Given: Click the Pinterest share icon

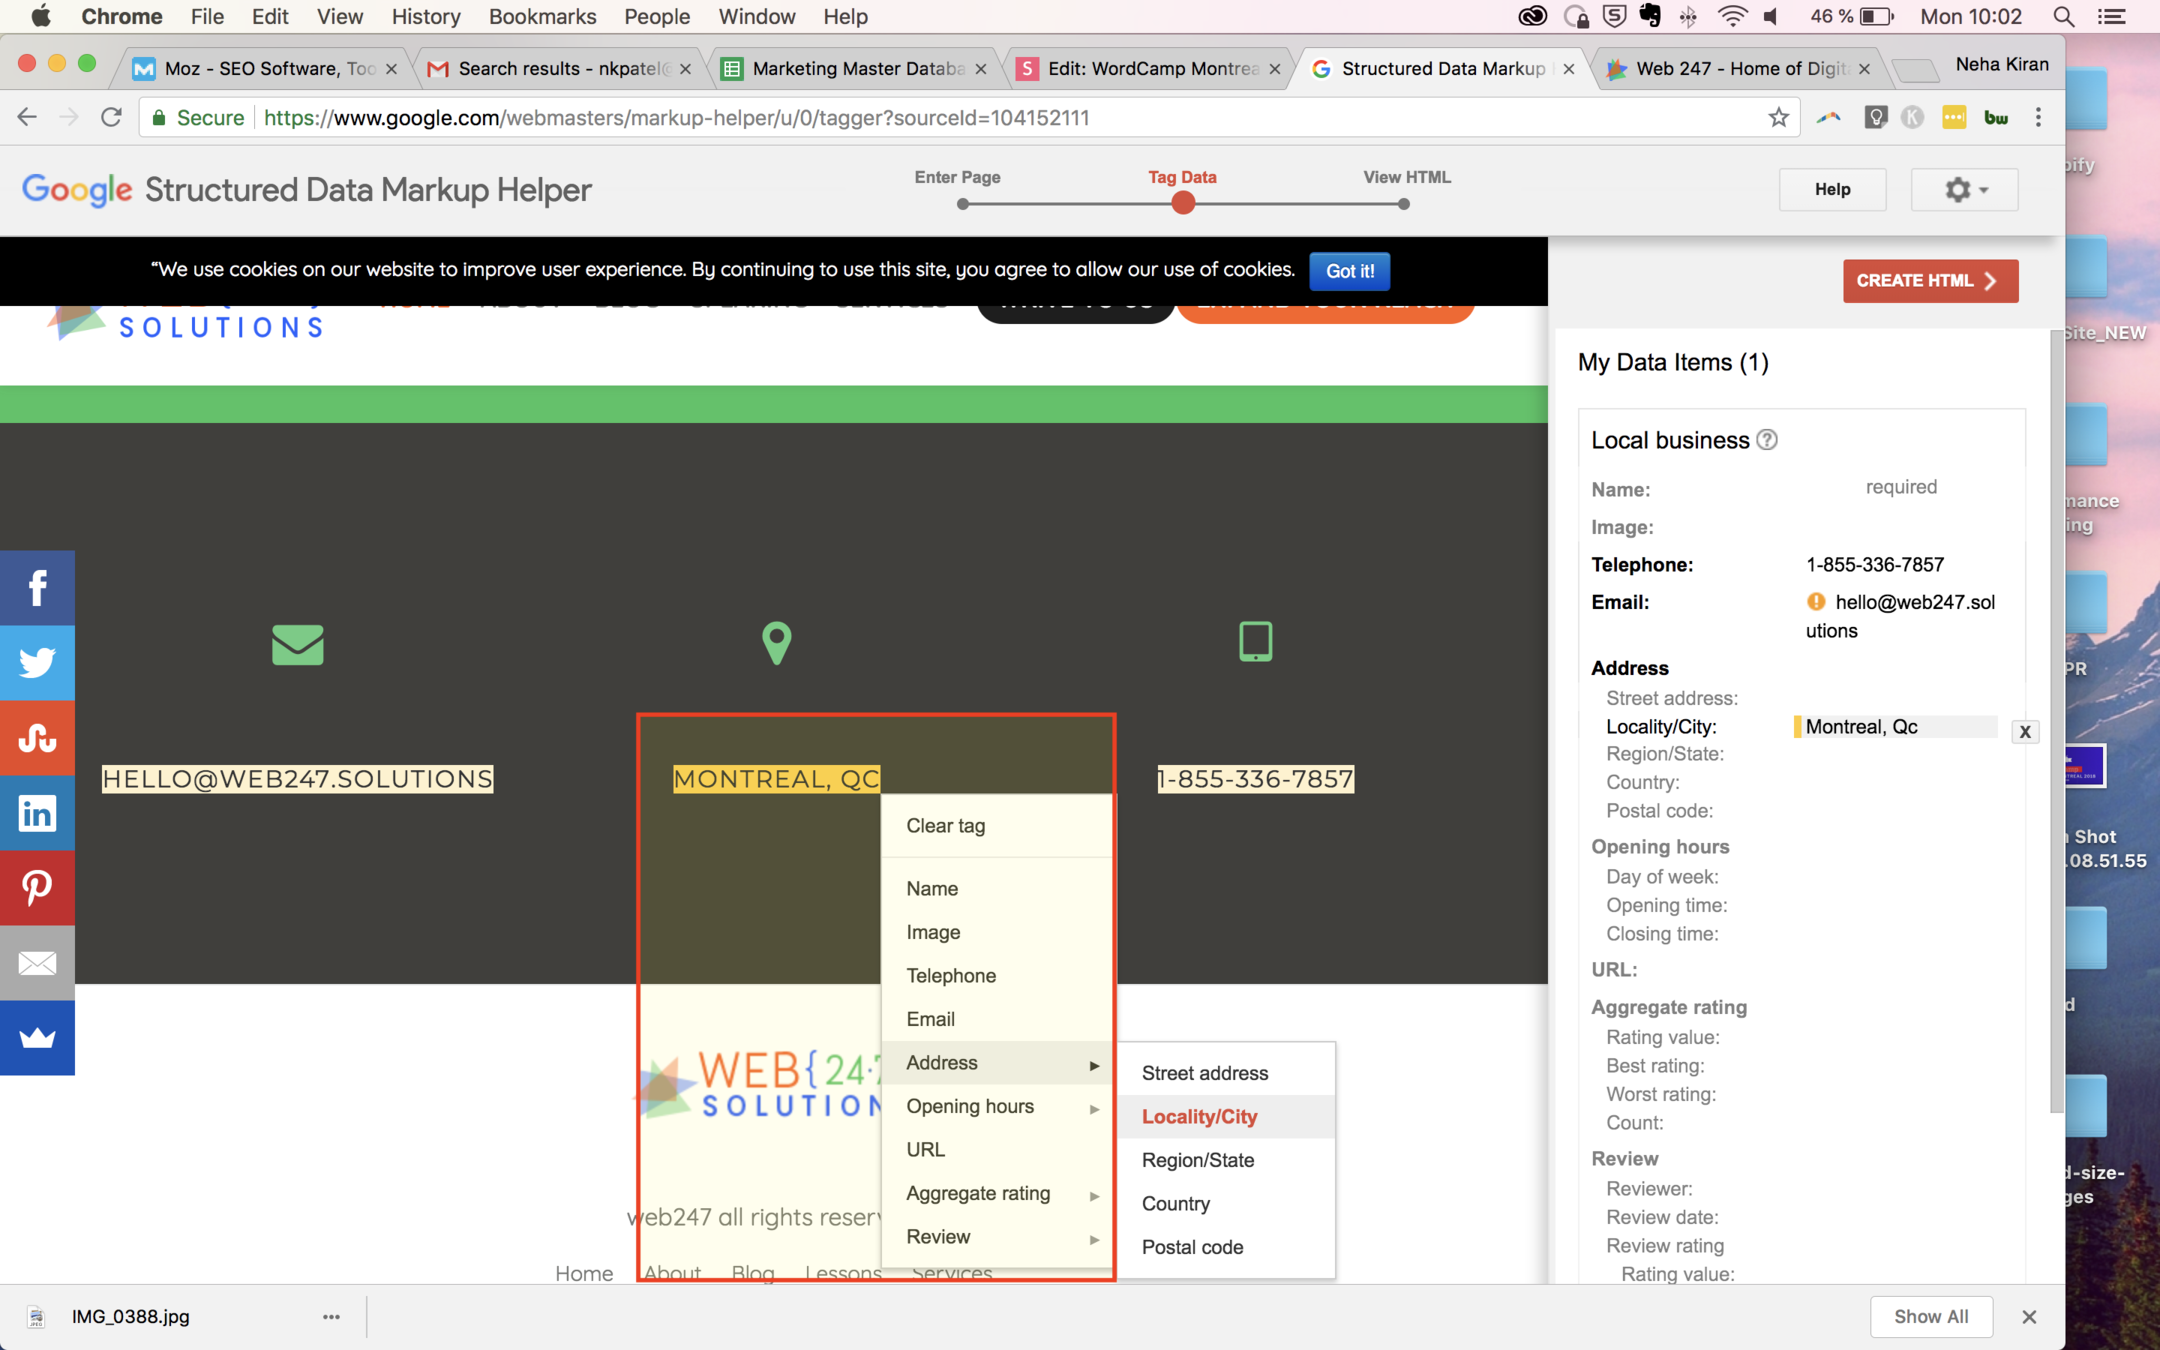Looking at the screenshot, I should tap(37, 888).
